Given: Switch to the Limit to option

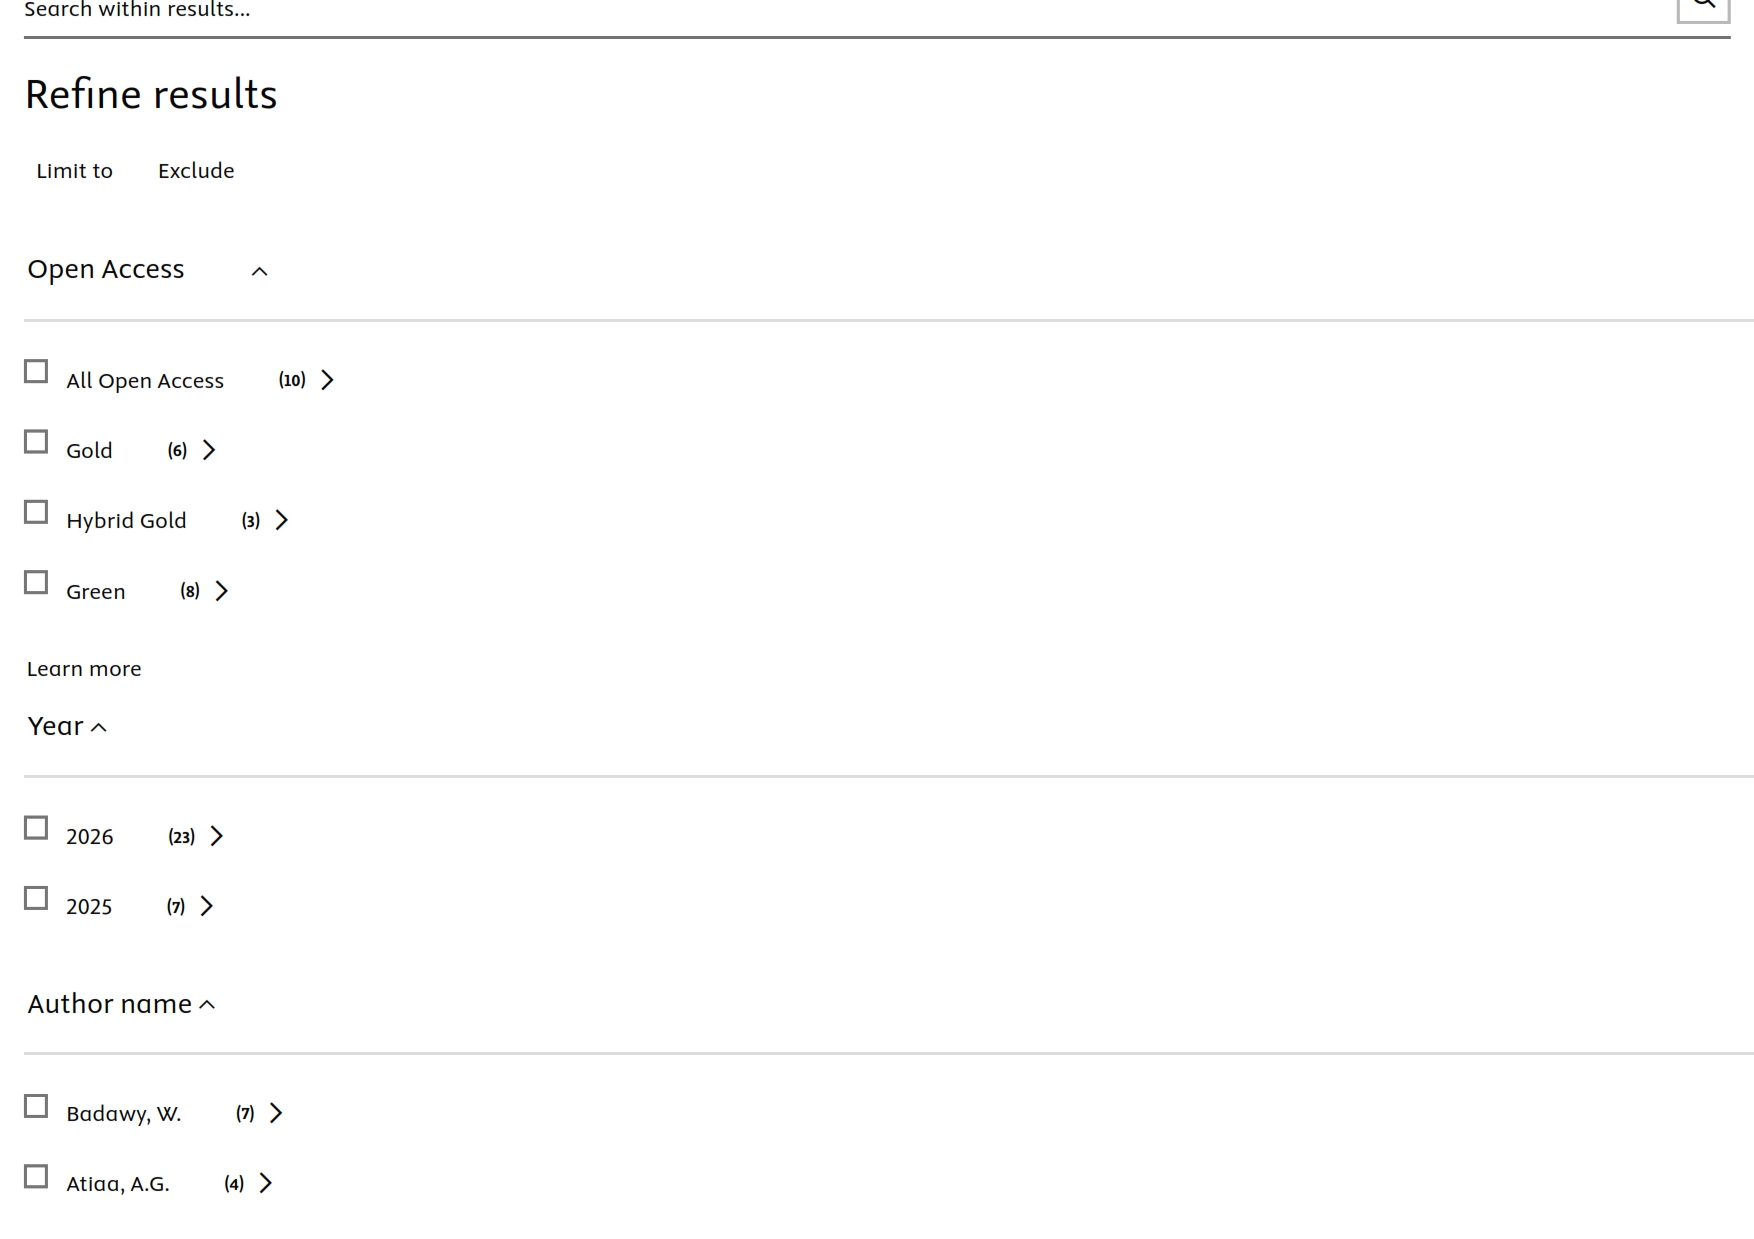Looking at the screenshot, I should (75, 171).
